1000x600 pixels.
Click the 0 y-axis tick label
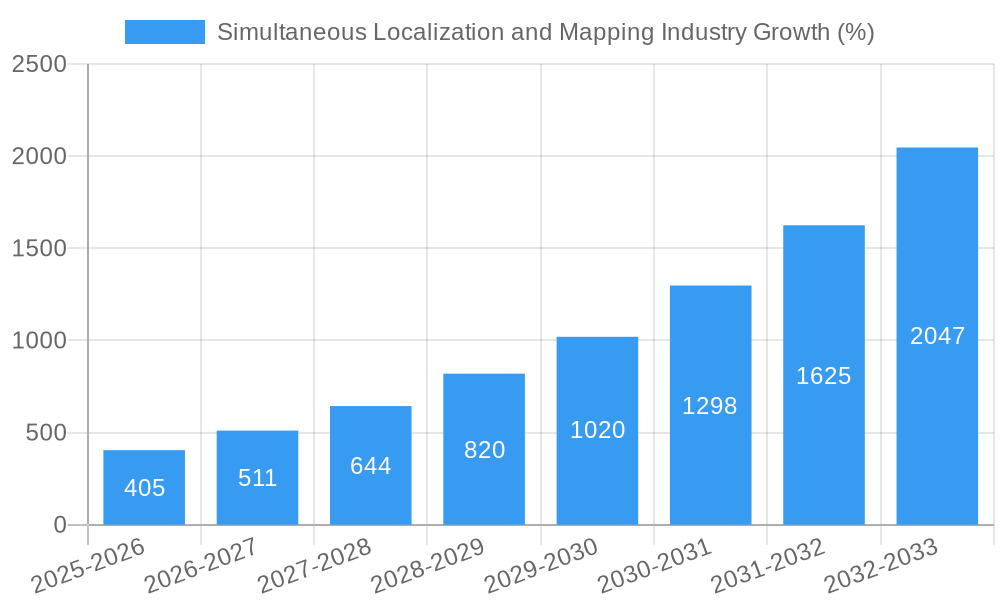[61, 525]
